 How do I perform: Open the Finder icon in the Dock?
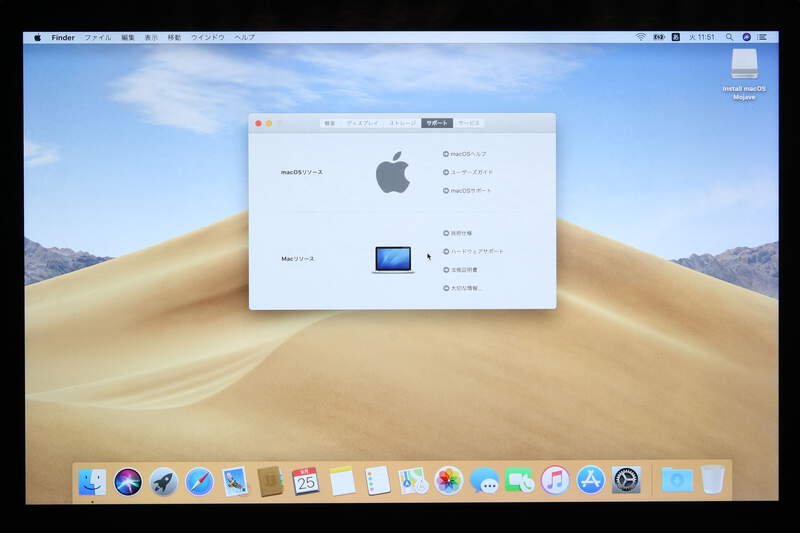click(x=92, y=481)
